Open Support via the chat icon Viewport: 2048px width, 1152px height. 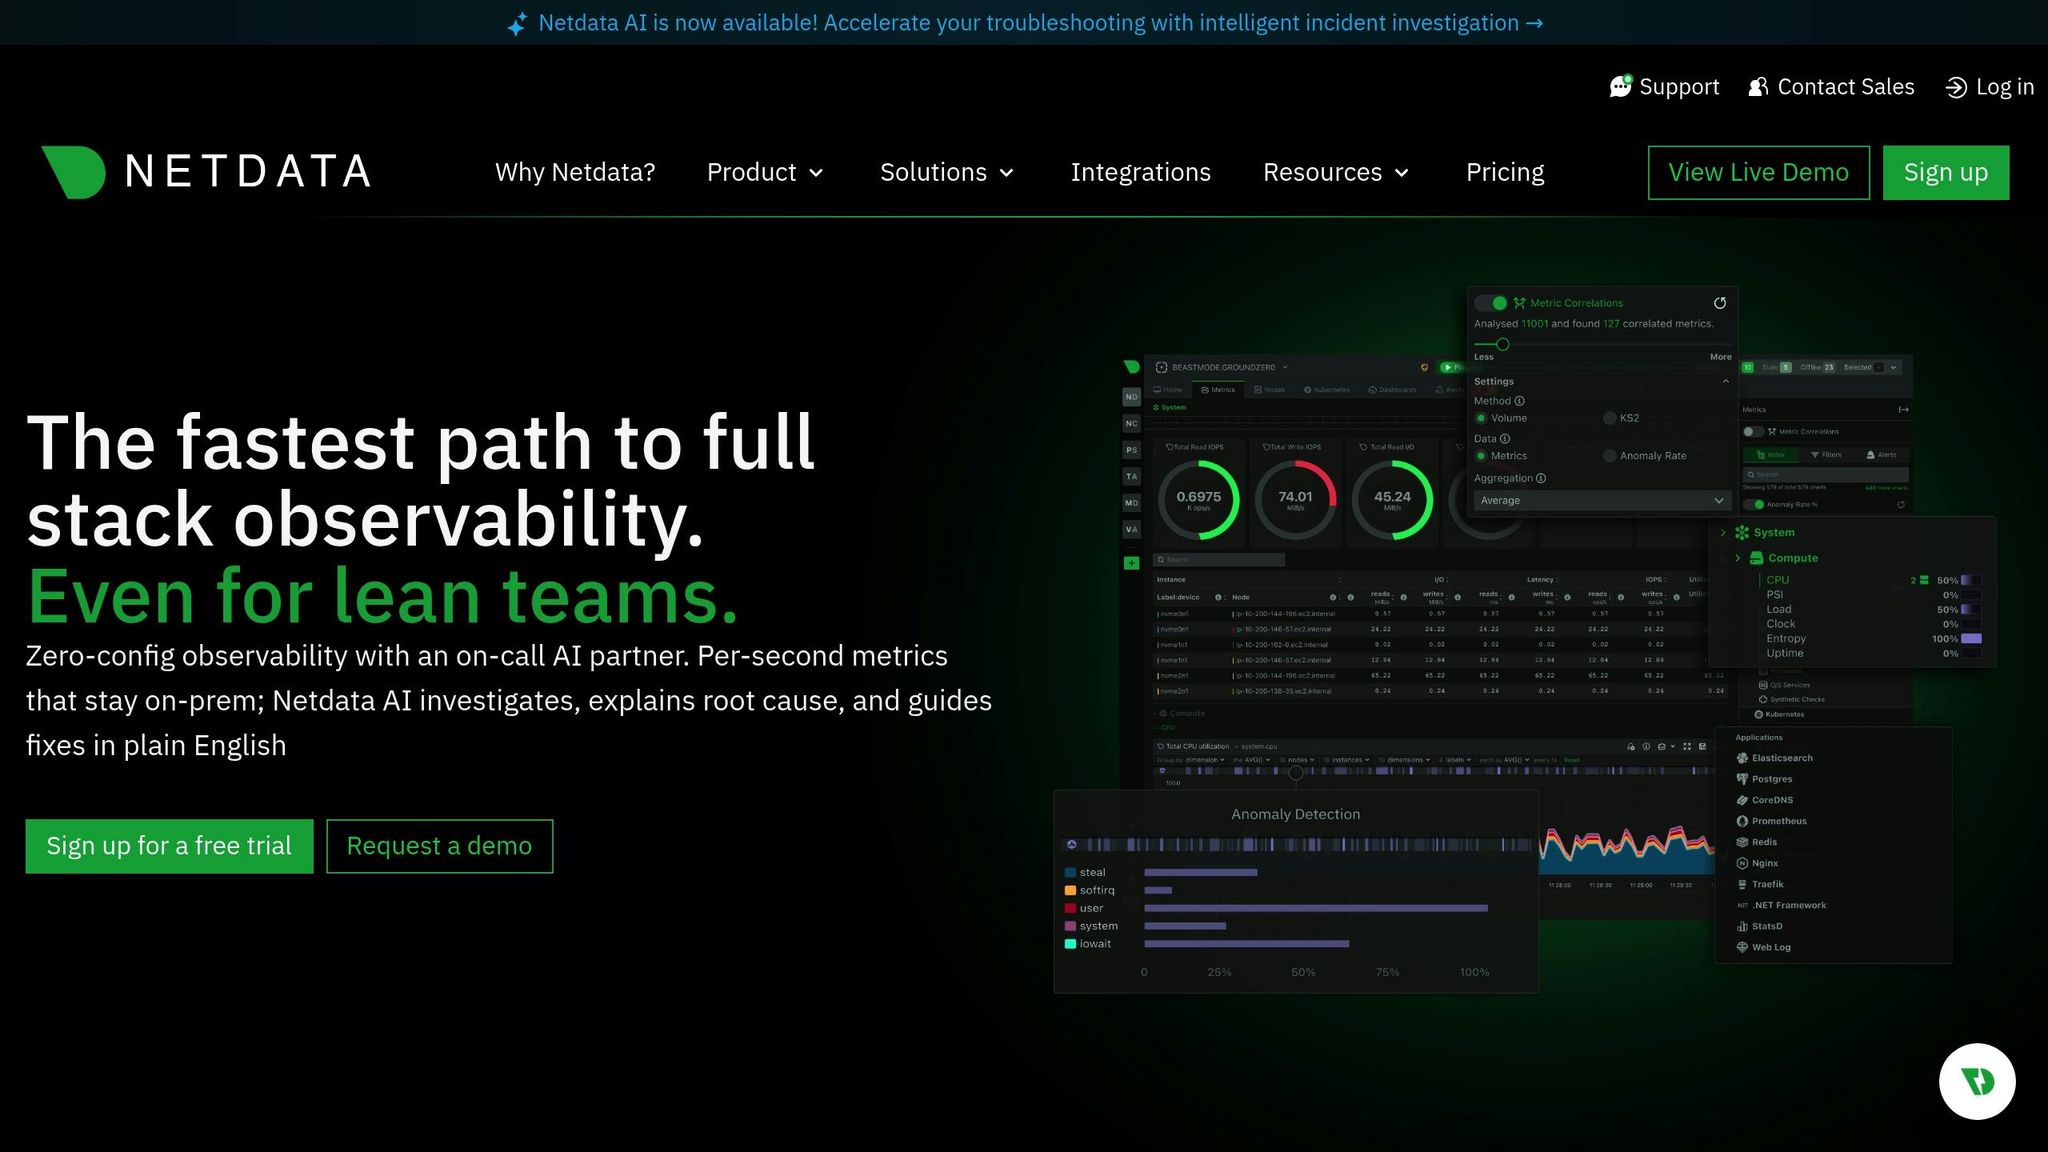point(1622,87)
